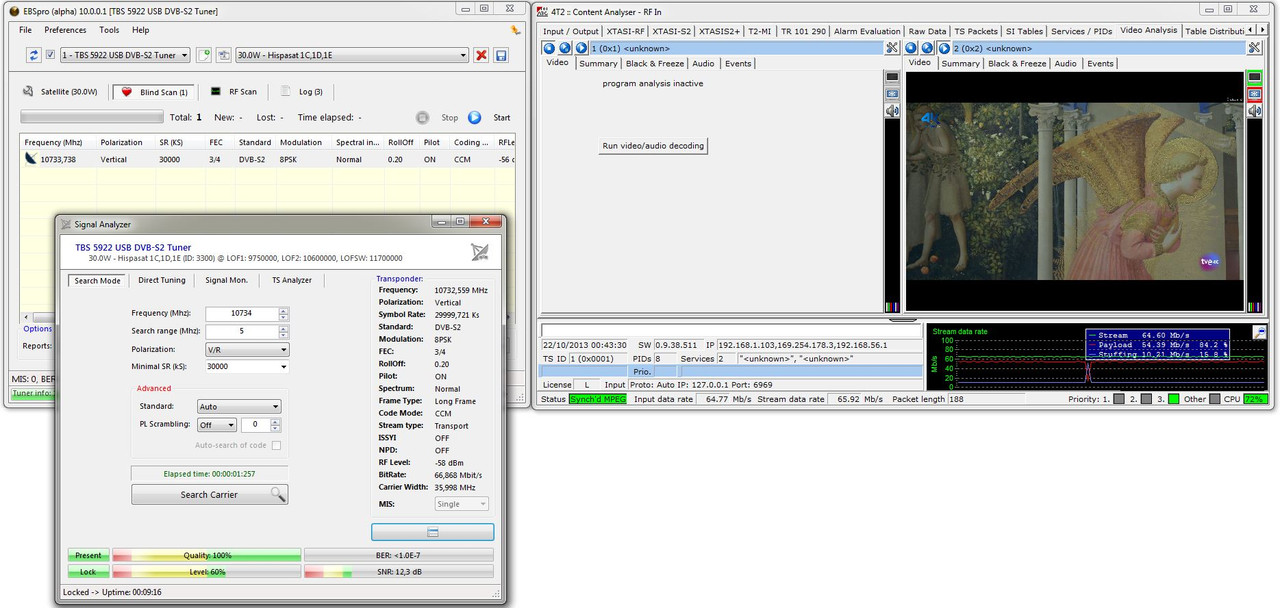Switch to Direct Tuning tab in Signal Analyzer
Screen dimensions: 1280x608
coord(162,280)
